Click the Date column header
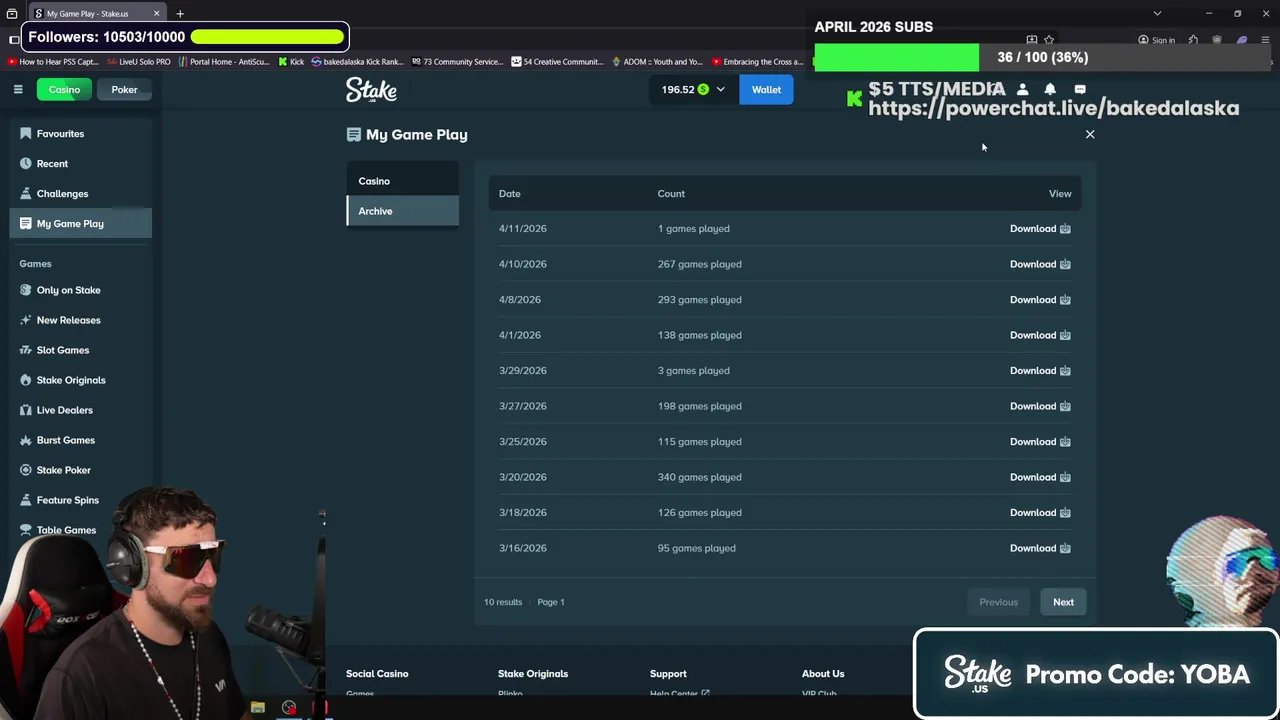The height and width of the screenshot is (720, 1280). (x=509, y=194)
